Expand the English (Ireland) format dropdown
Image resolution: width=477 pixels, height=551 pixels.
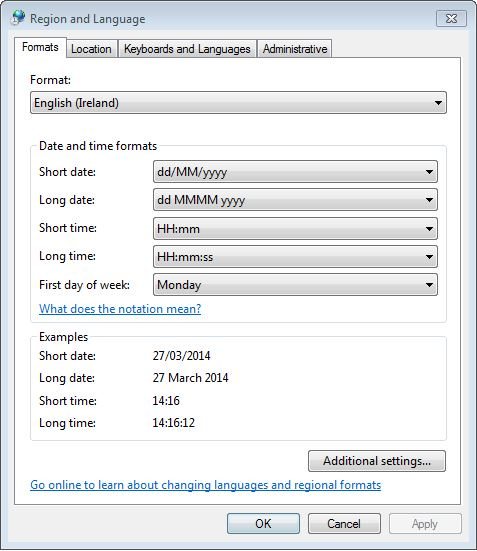coord(238,103)
